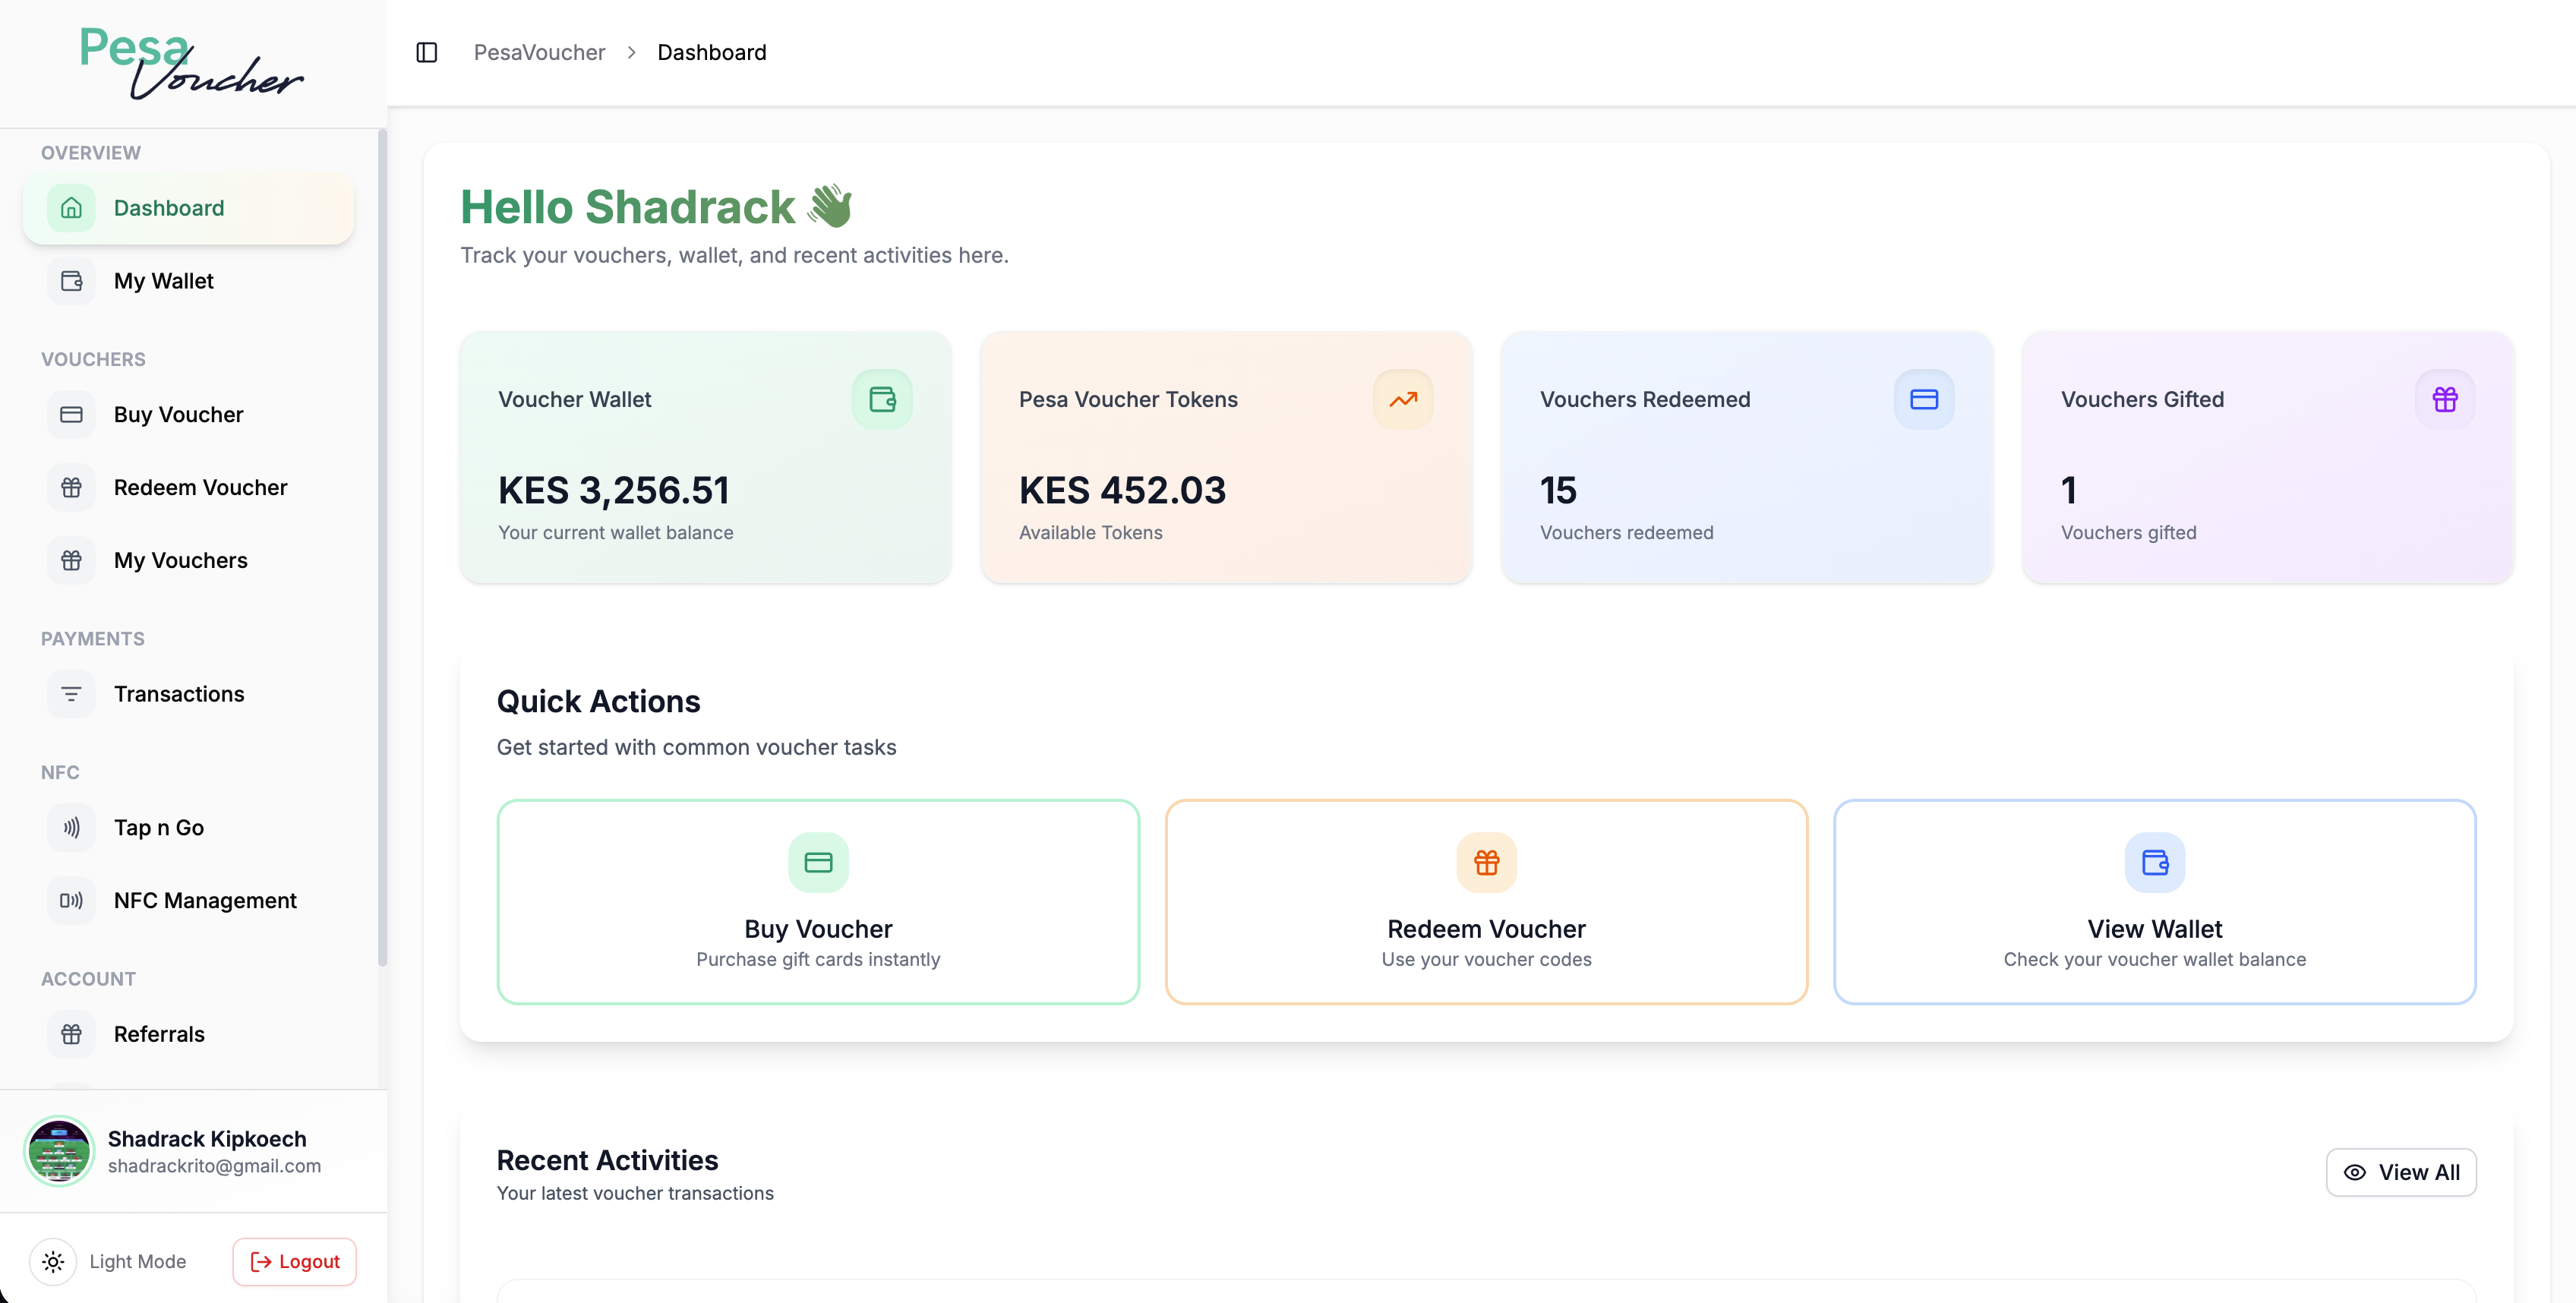2576x1303 pixels.
Task: Open Transactions page
Action: click(x=188, y=694)
